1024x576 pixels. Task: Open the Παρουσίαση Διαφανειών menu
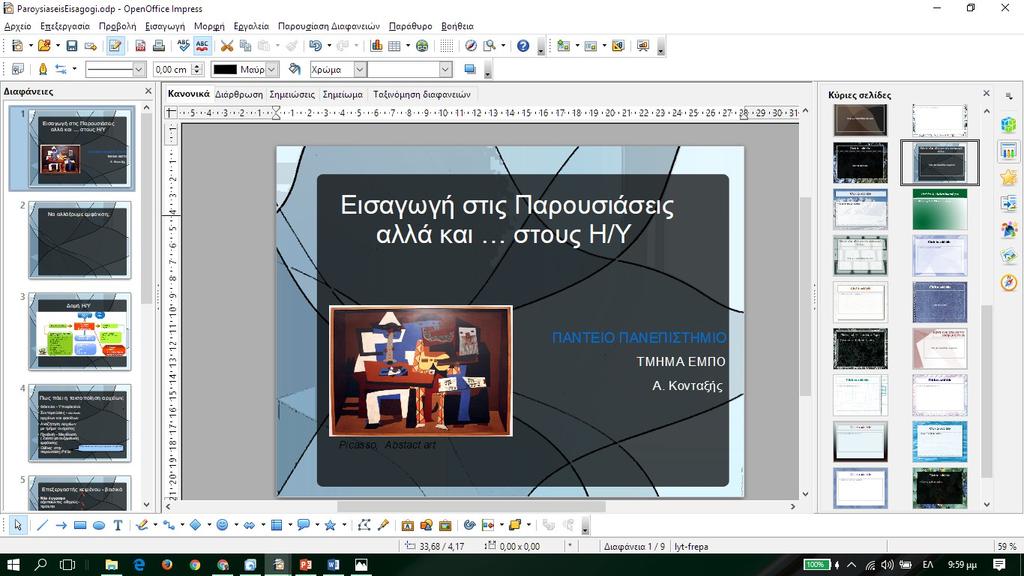click(x=328, y=26)
